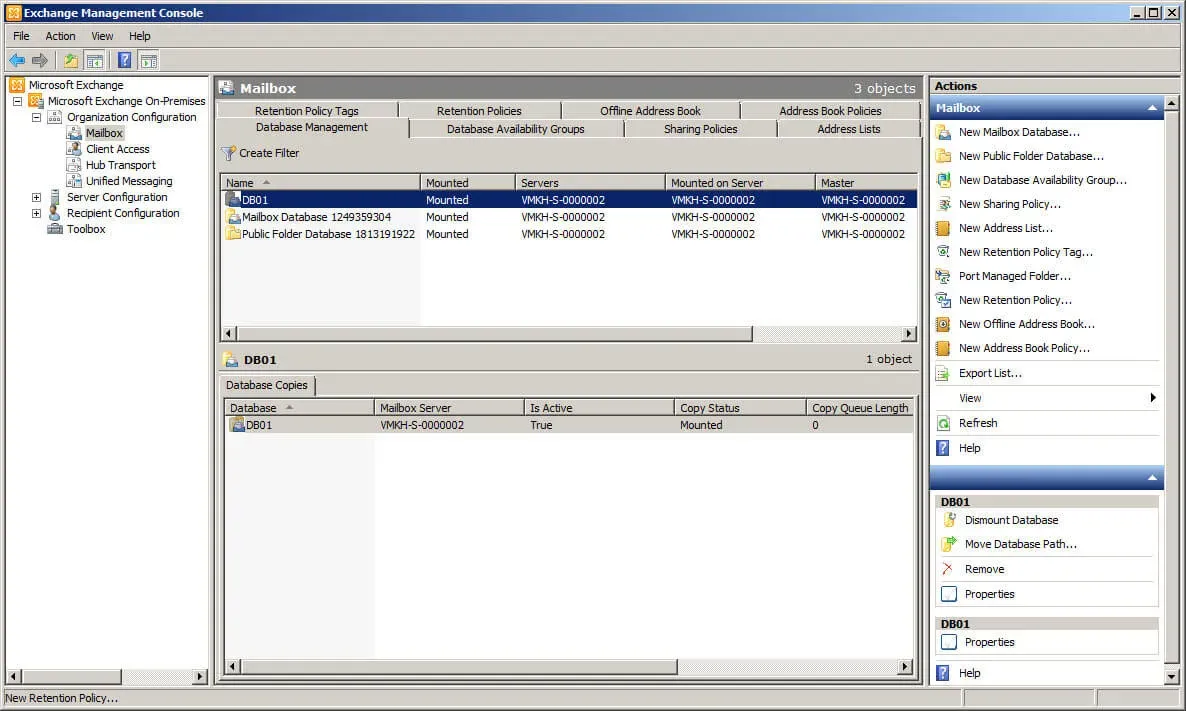Click the Port Managed Folder icon
The width and height of the screenshot is (1186, 711).
point(943,276)
